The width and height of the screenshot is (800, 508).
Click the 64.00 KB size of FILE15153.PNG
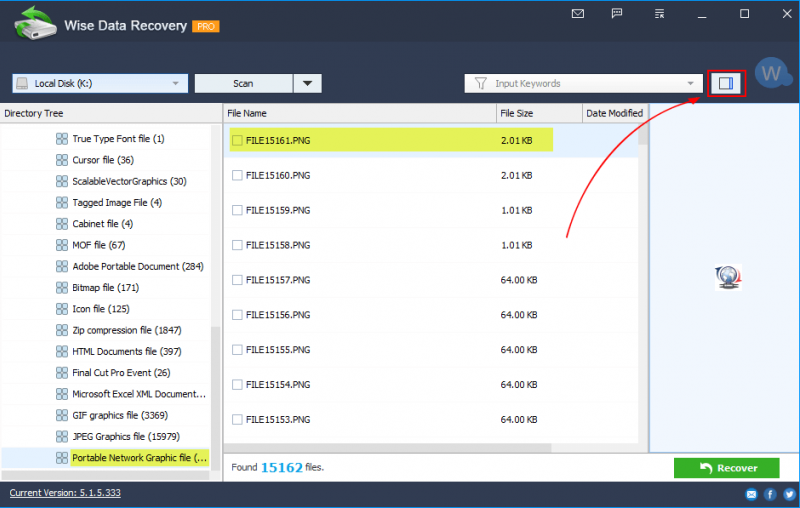click(519, 419)
